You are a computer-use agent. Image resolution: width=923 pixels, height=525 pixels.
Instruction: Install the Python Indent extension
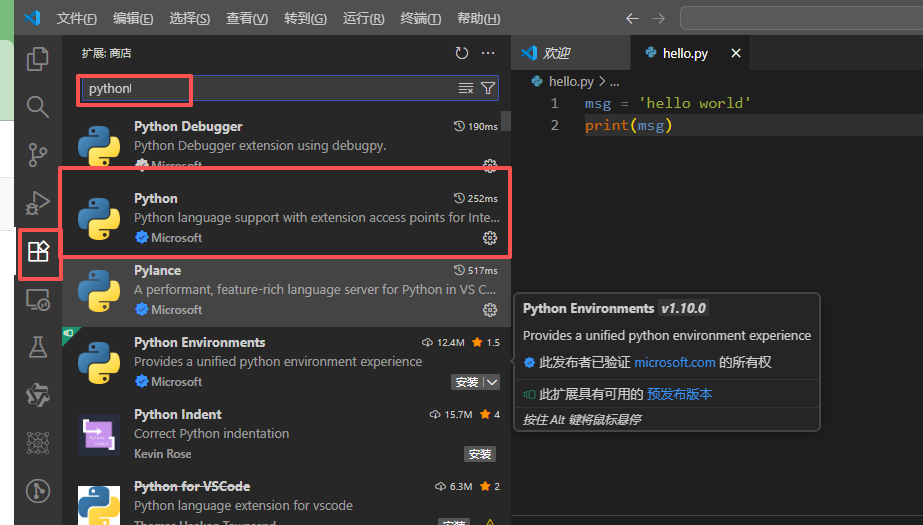tap(480, 454)
